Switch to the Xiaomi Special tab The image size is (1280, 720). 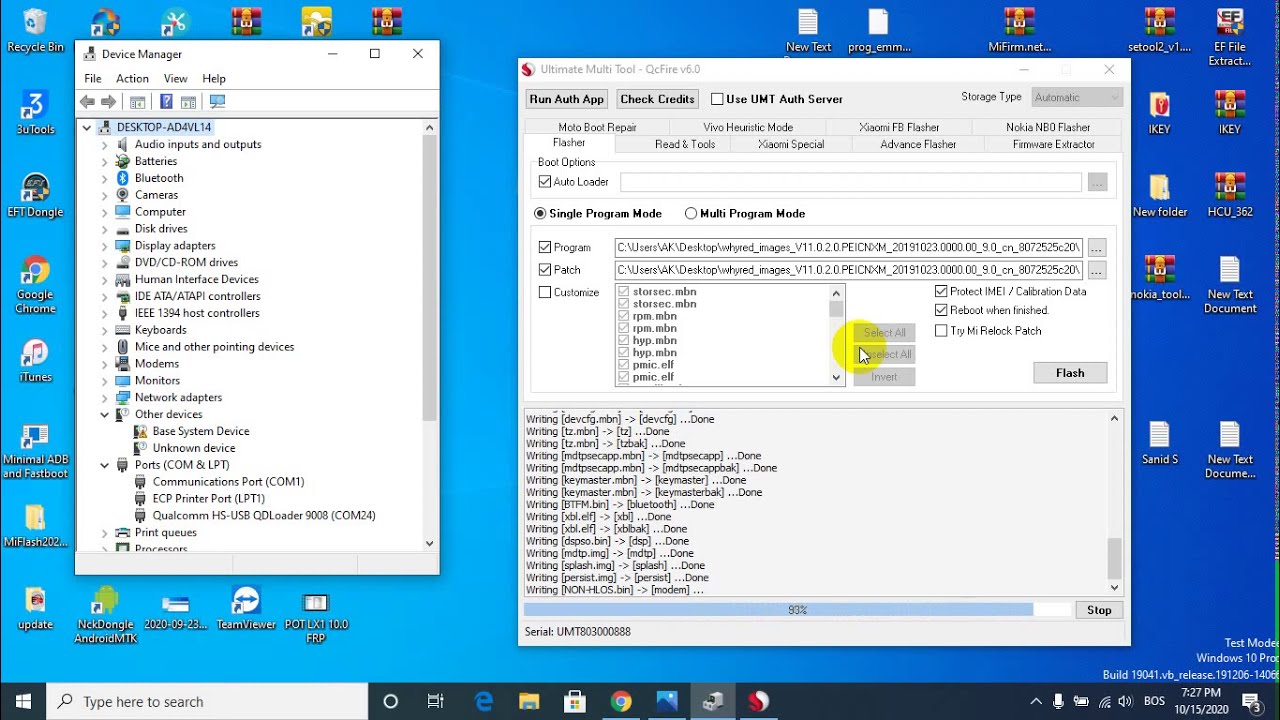(x=791, y=144)
